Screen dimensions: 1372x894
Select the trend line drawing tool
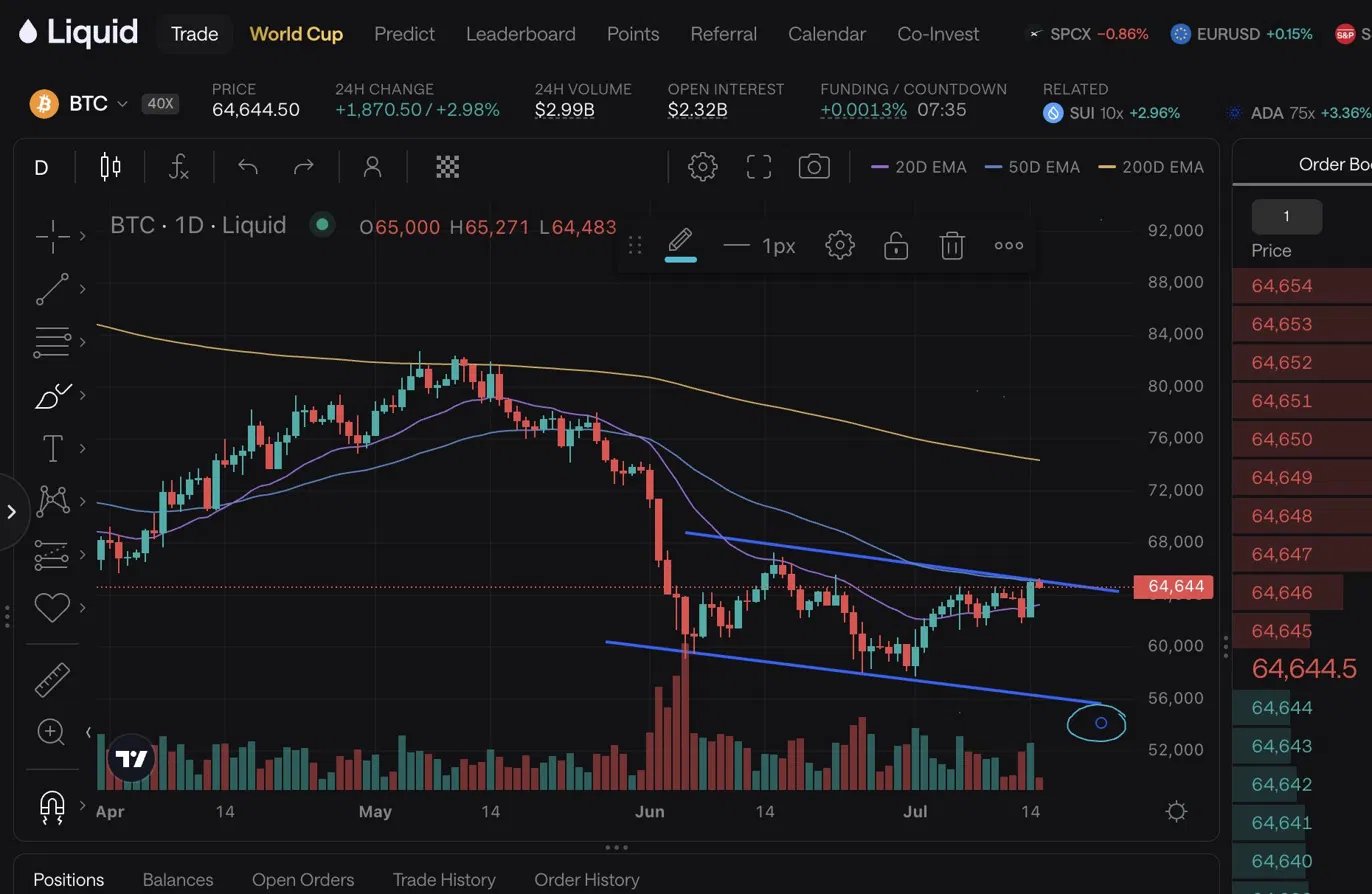click(x=52, y=289)
